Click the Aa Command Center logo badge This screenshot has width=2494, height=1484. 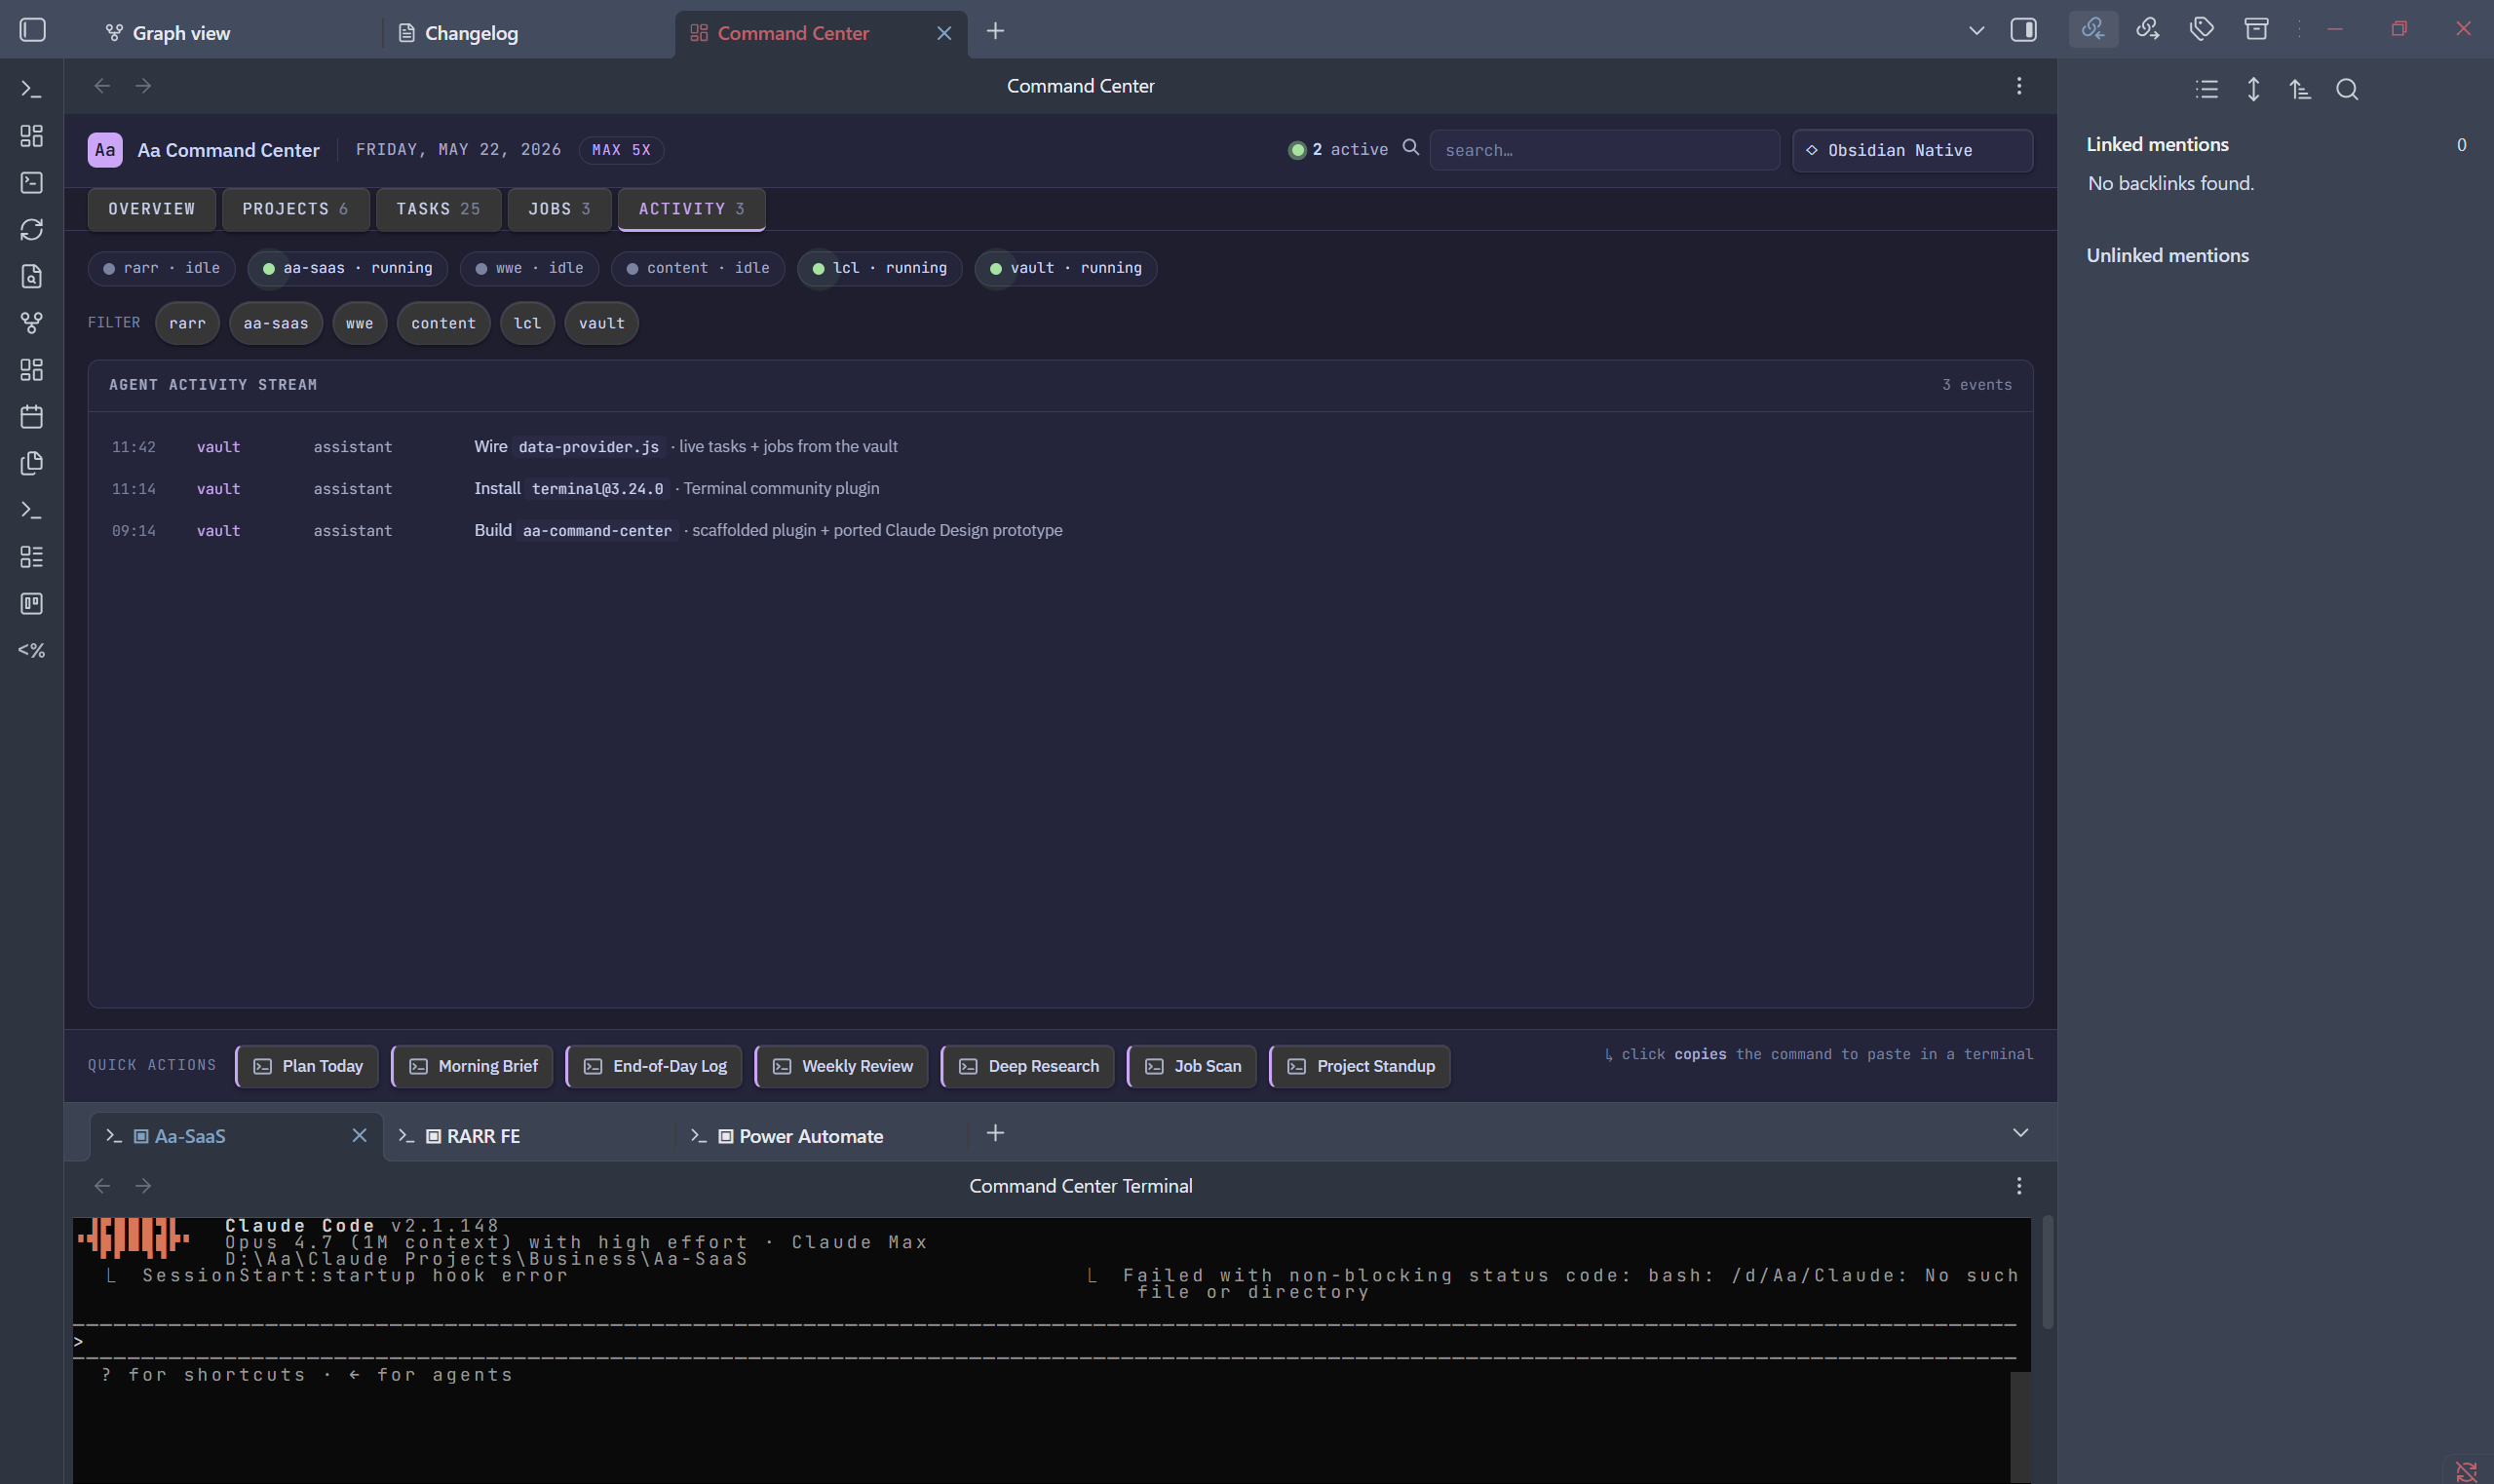pos(105,150)
